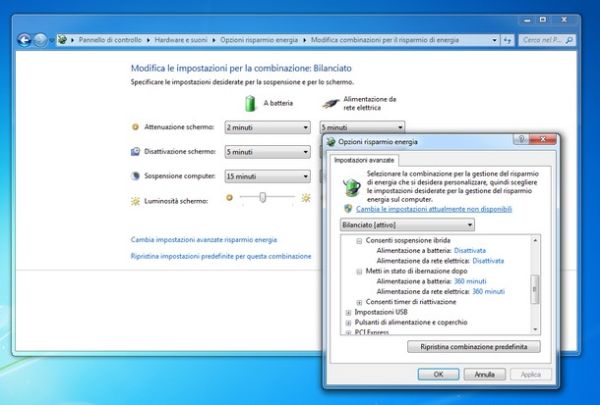Go to Hardware e suoni in breadcrumb
The height and width of the screenshot is (405, 600).
click(179, 39)
